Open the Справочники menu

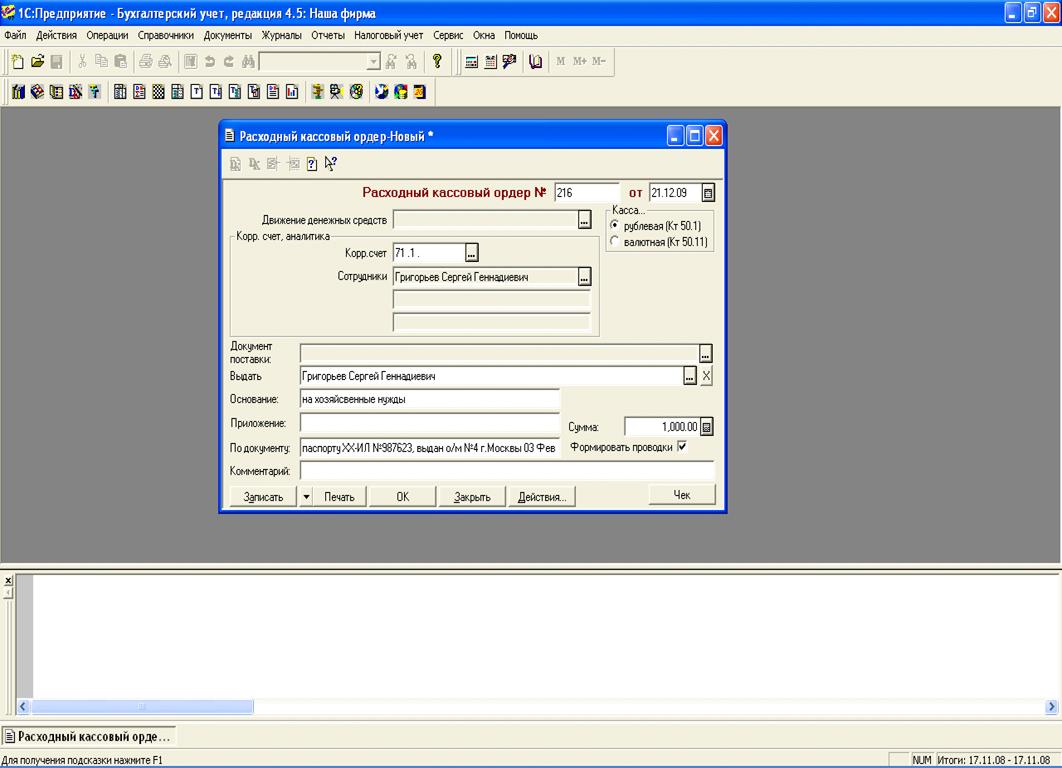pos(165,35)
